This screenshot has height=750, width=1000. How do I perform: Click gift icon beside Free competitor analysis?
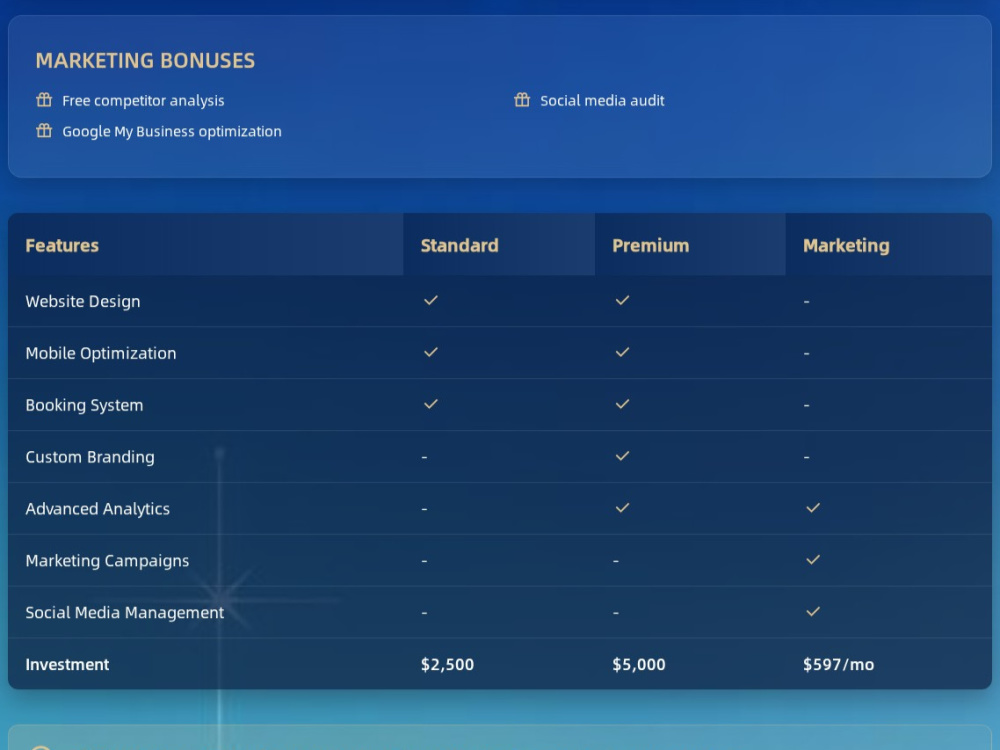click(44, 99)
